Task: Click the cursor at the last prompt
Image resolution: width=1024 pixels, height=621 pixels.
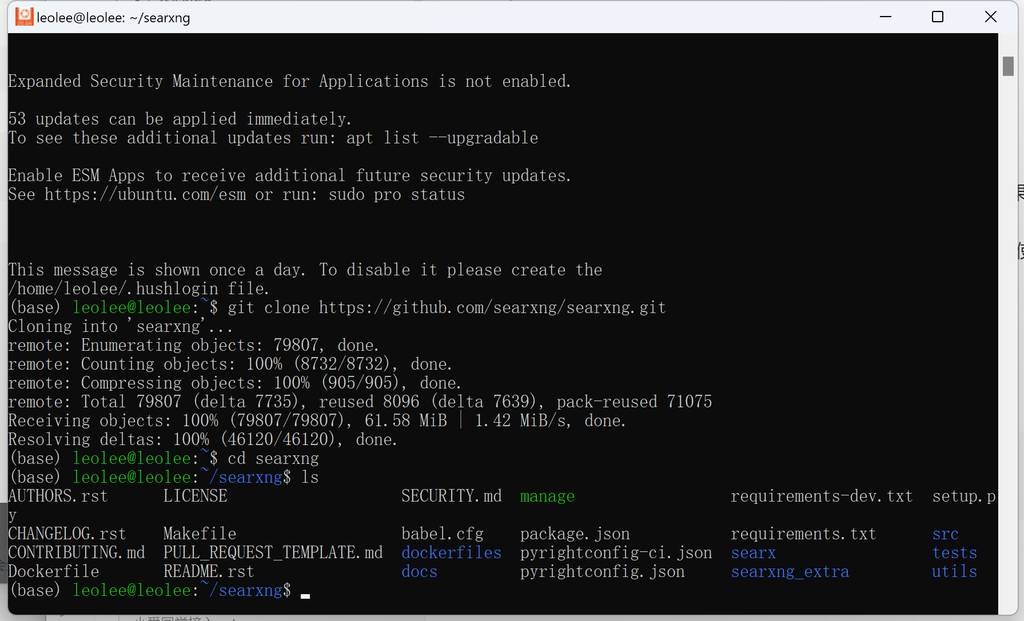Action: tap(305, 593)
